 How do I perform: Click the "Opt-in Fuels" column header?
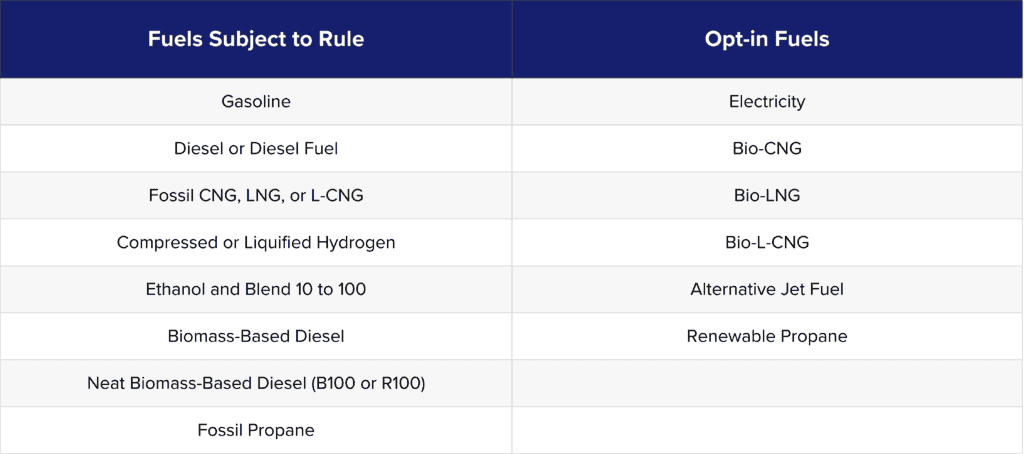767,40
